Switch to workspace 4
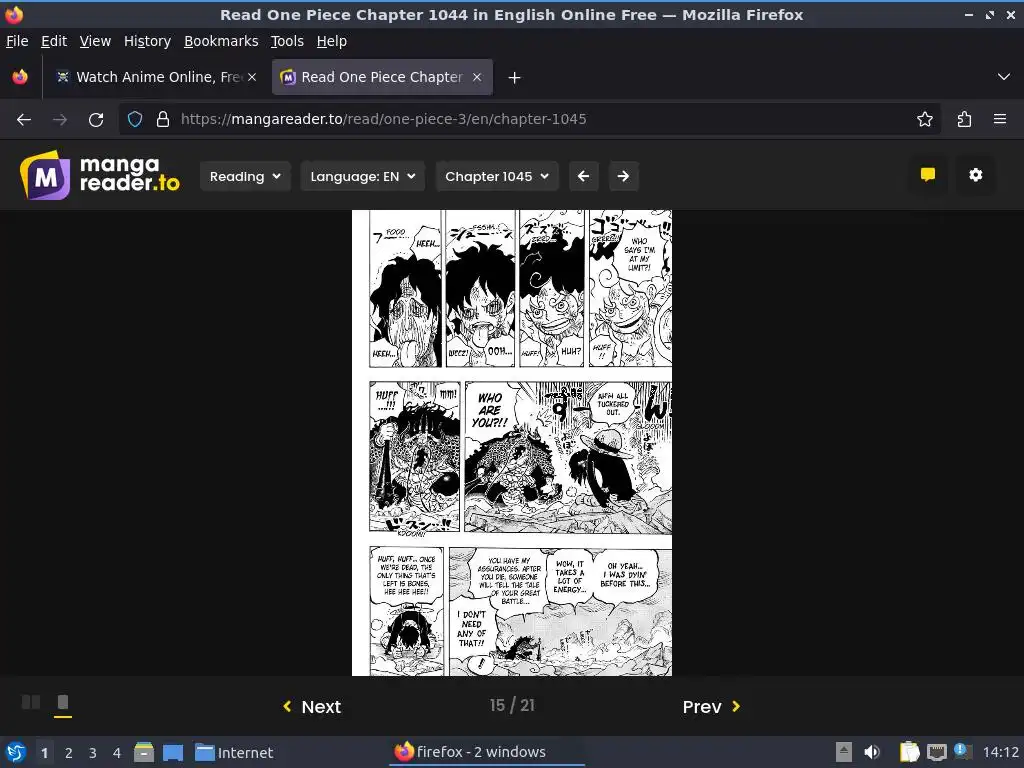 117,753
